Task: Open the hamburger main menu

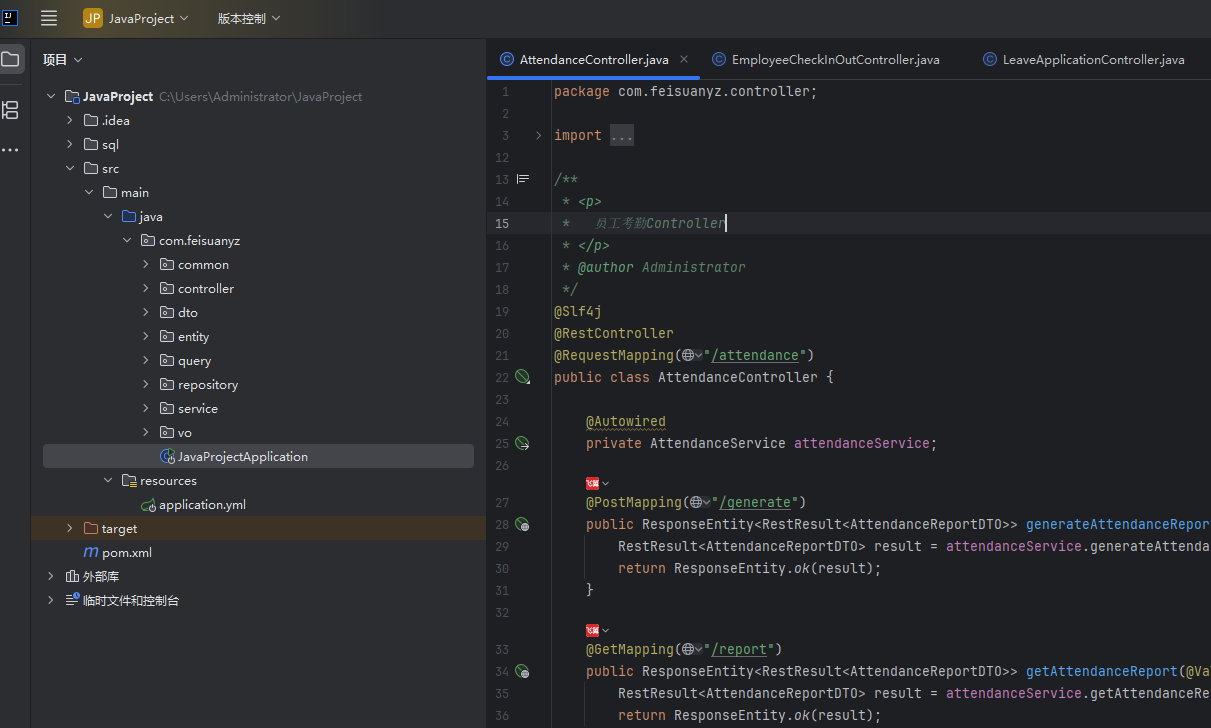Action: click(49, 18)
